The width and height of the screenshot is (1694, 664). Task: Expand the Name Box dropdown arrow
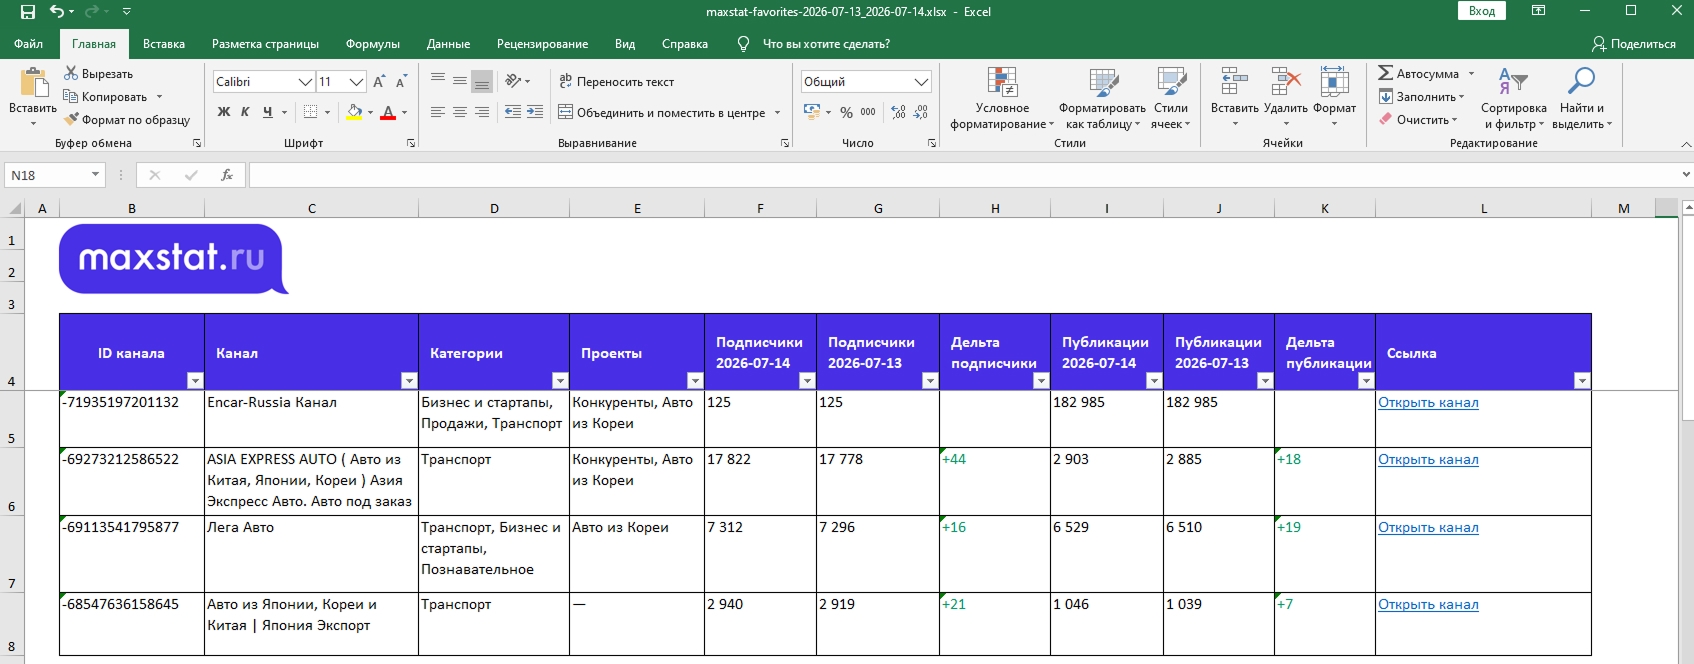click(96, 175)
